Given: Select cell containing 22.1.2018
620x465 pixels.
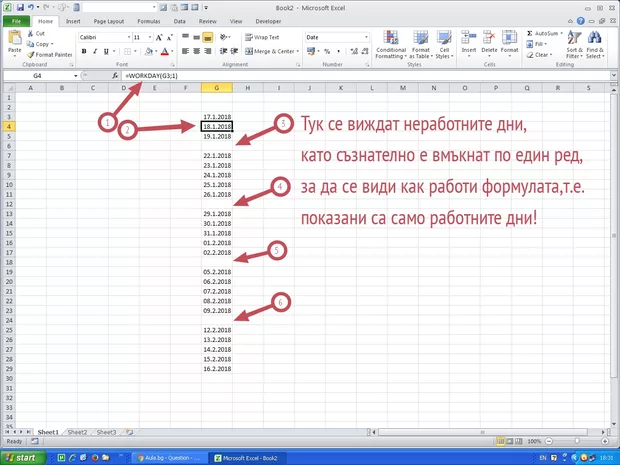Looking at the screenshot, I should coord(217,156).
